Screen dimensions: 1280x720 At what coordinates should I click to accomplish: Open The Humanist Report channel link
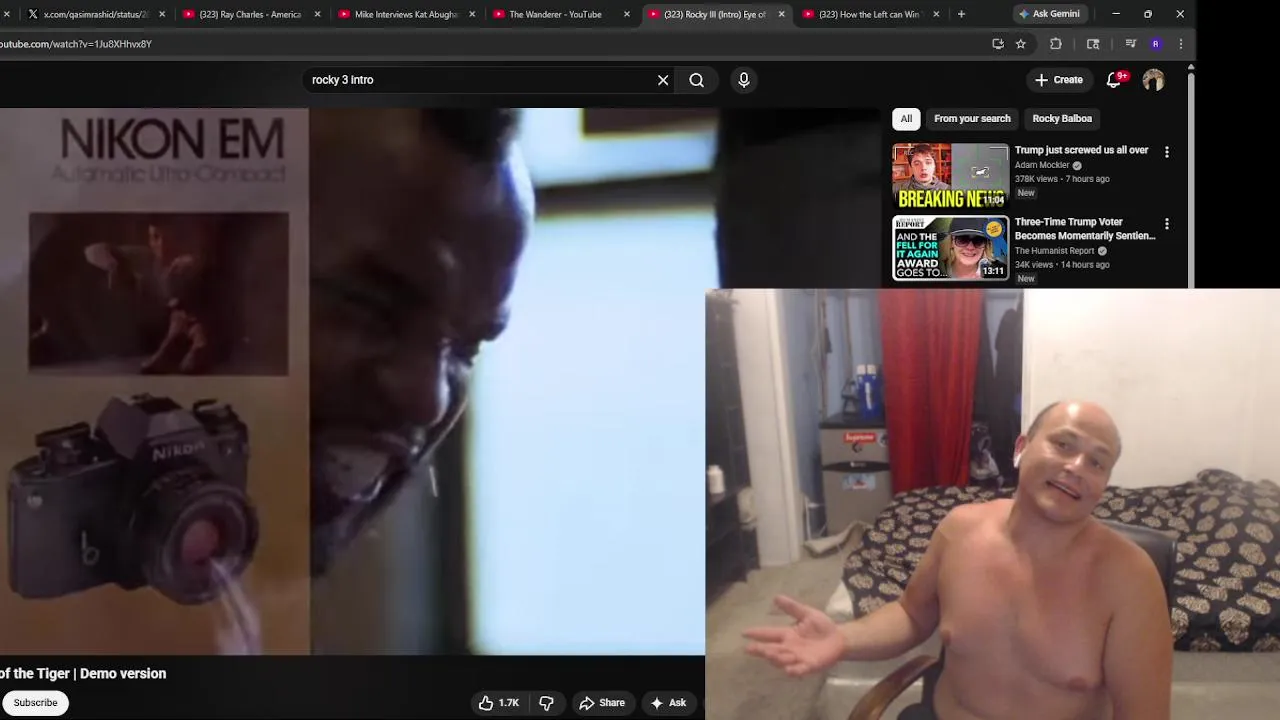1054,251
